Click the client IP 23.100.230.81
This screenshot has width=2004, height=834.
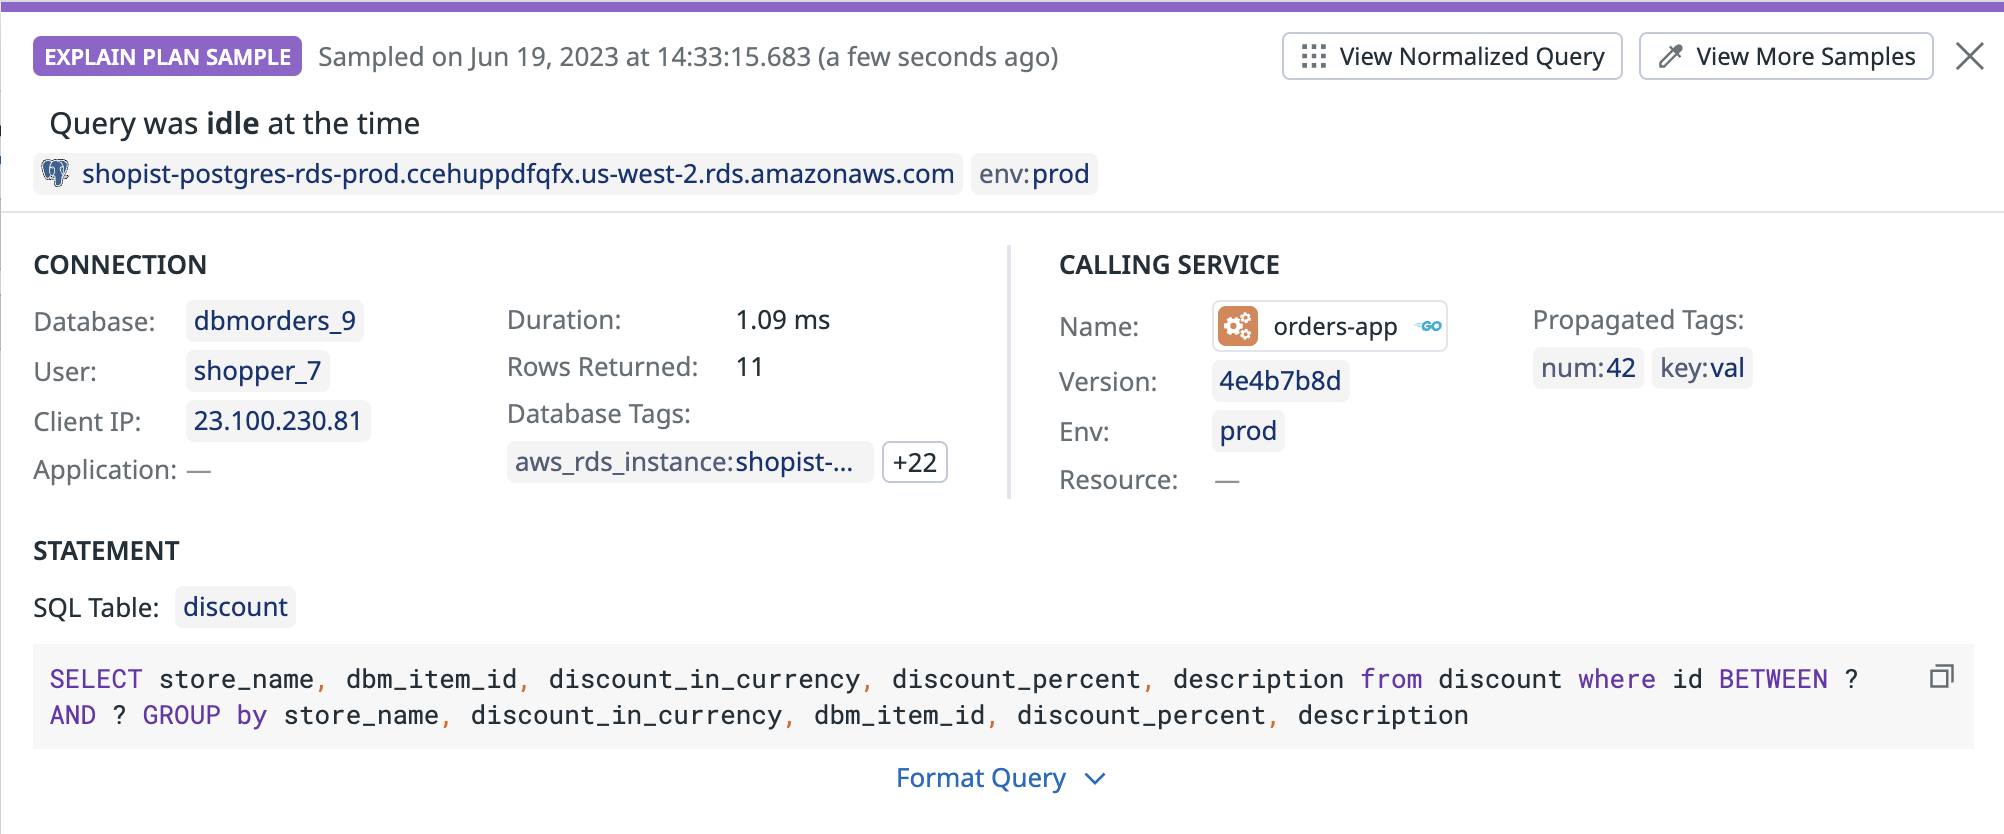tap(277, 421)
